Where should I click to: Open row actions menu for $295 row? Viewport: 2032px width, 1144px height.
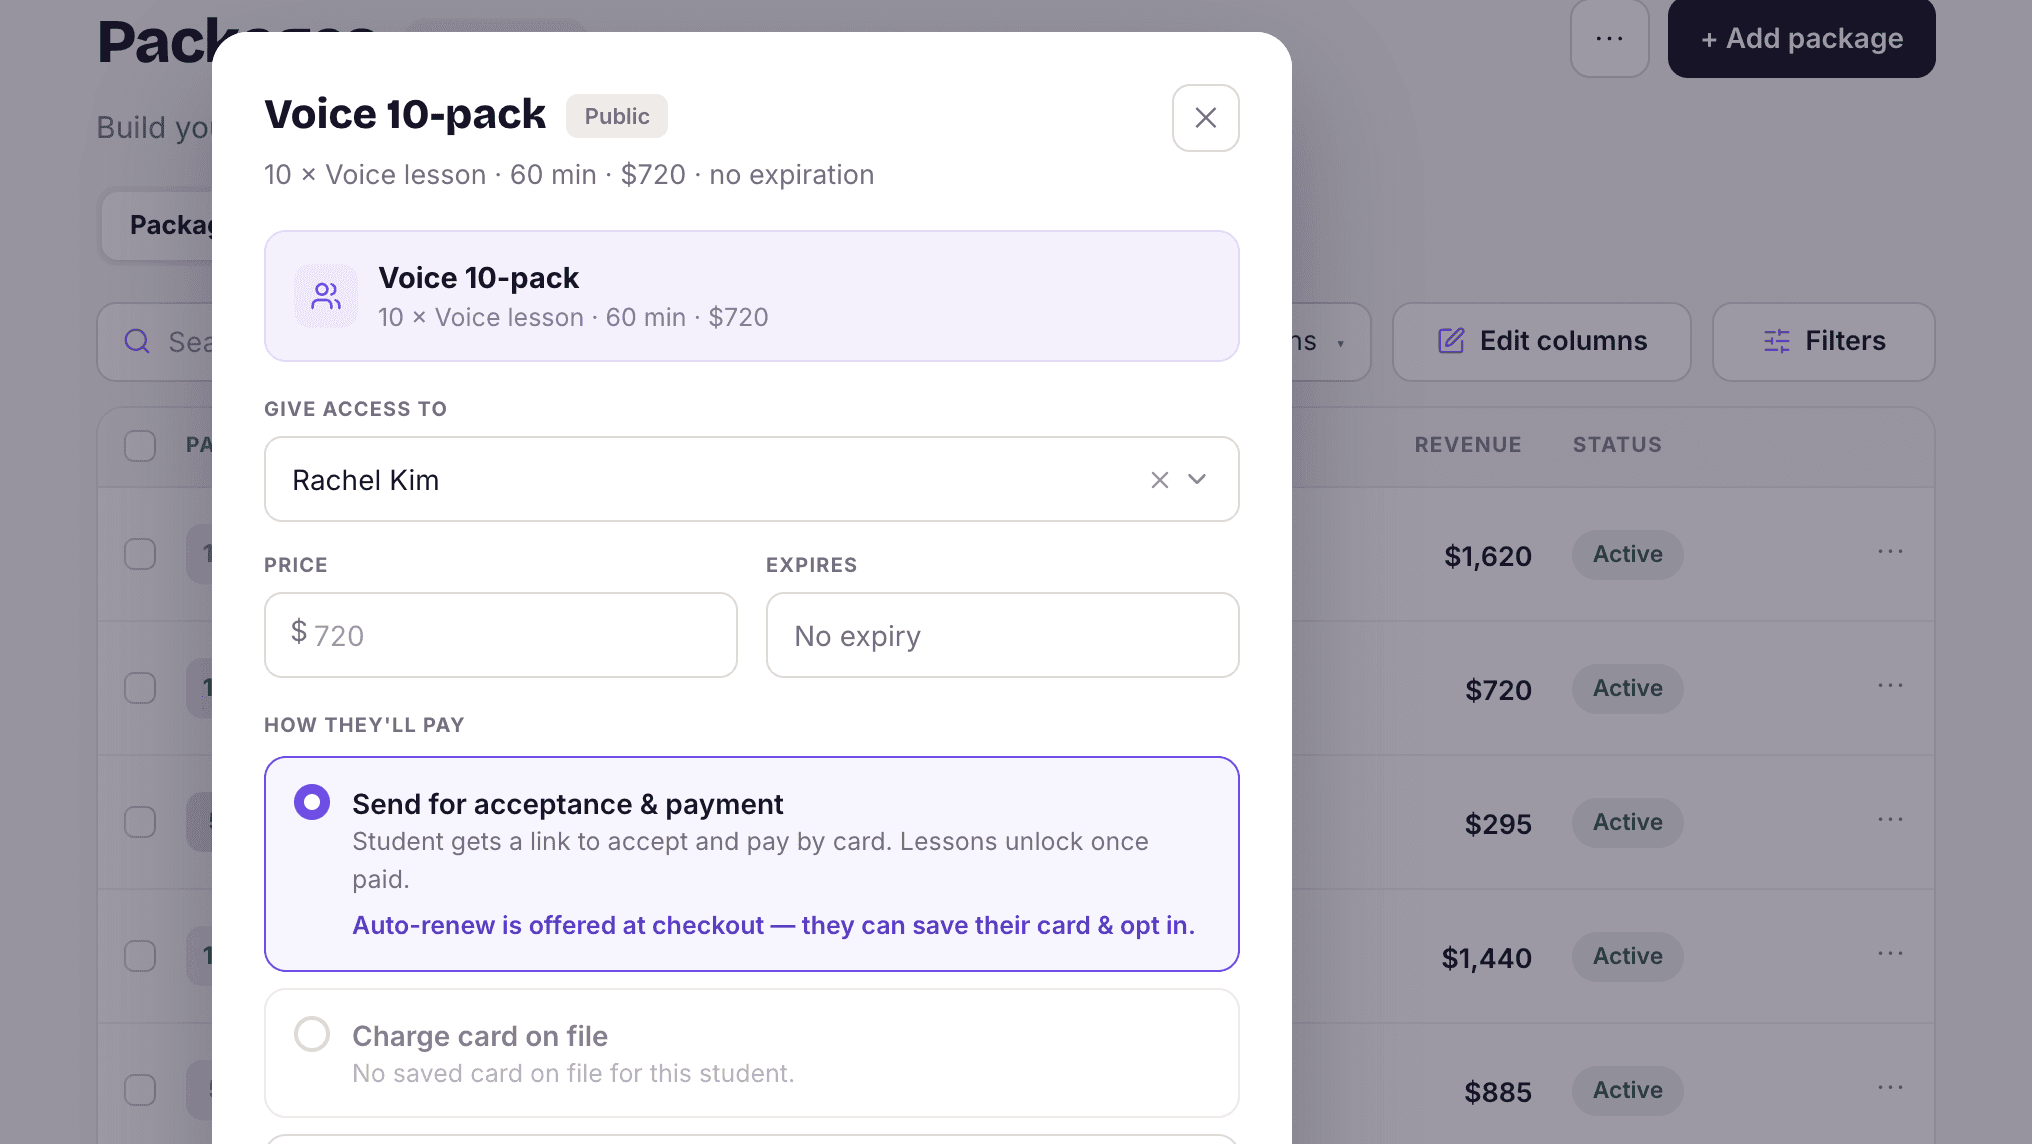pyautogui.click(x=1890, y=820)
